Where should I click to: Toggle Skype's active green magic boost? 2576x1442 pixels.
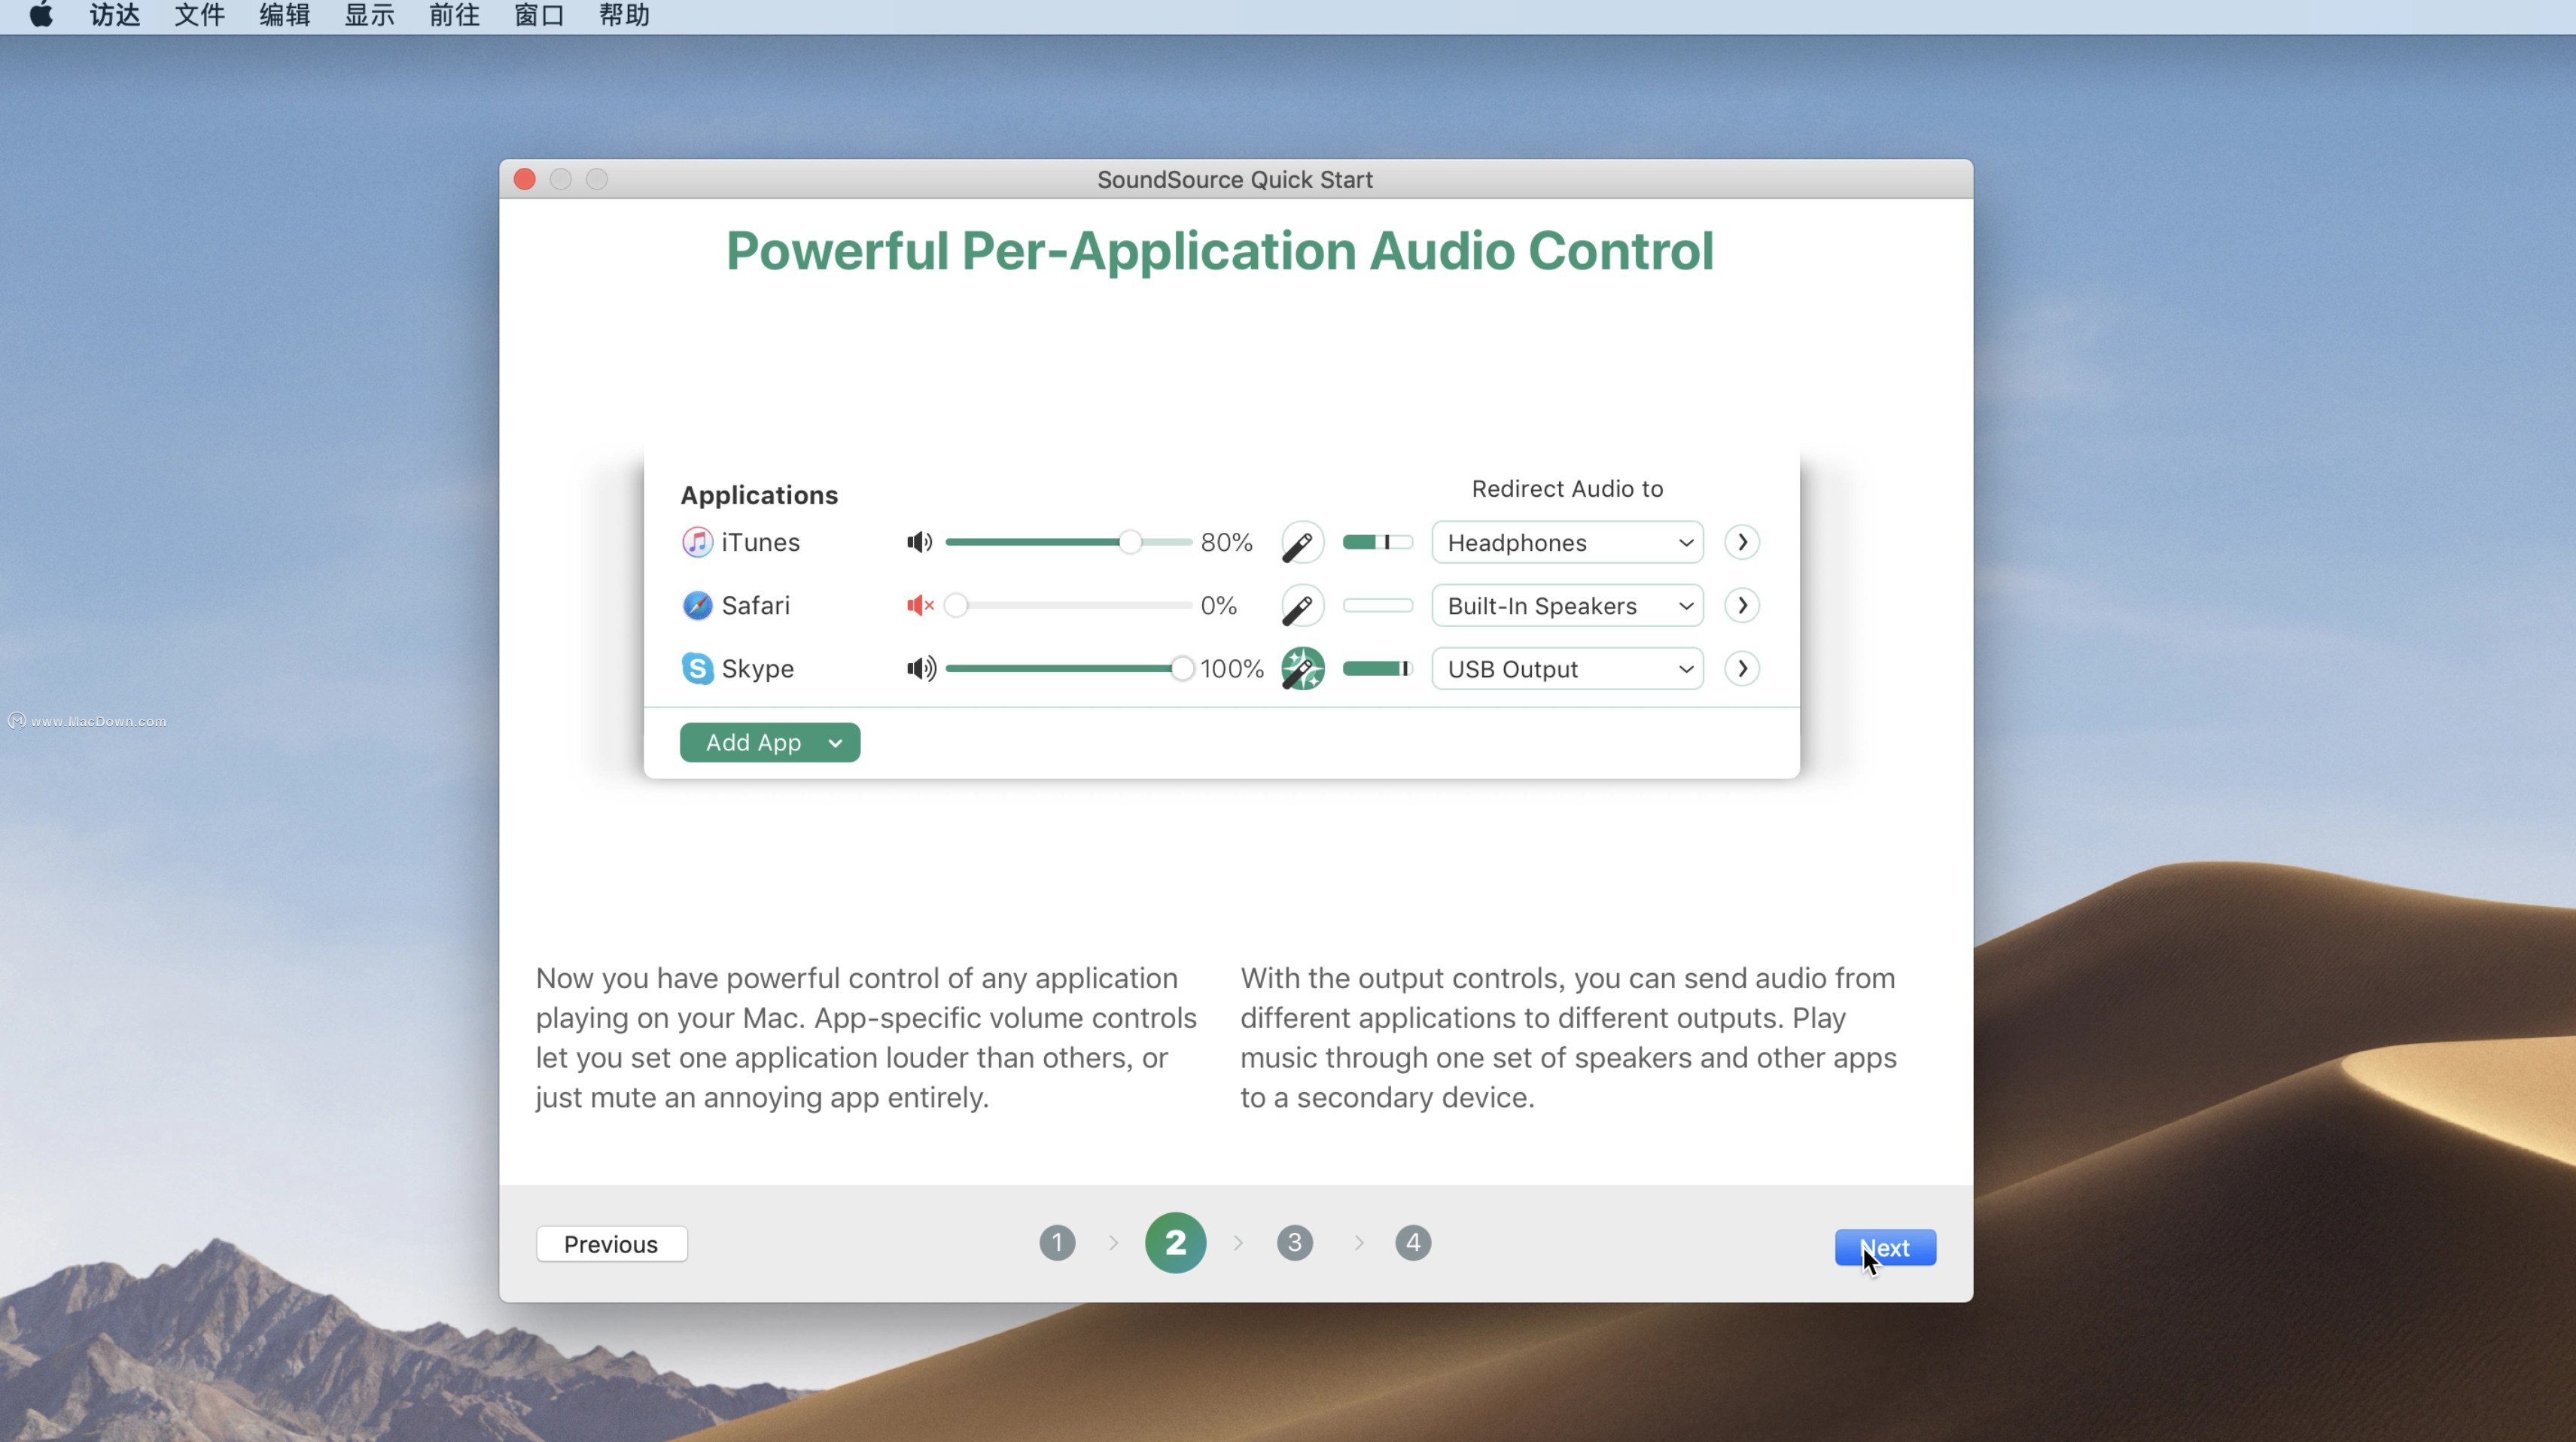[1302, 669]
